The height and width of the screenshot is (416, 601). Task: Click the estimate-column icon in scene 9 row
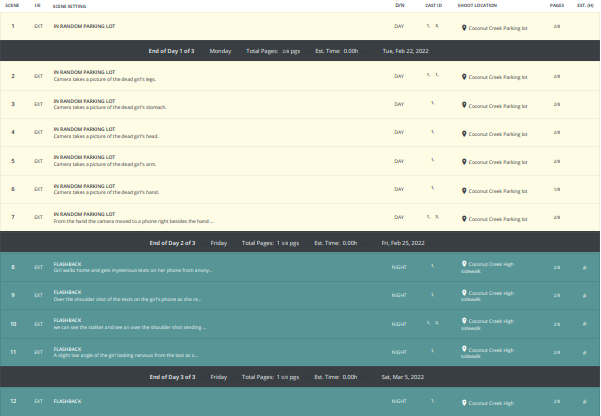tap(585, 296)
